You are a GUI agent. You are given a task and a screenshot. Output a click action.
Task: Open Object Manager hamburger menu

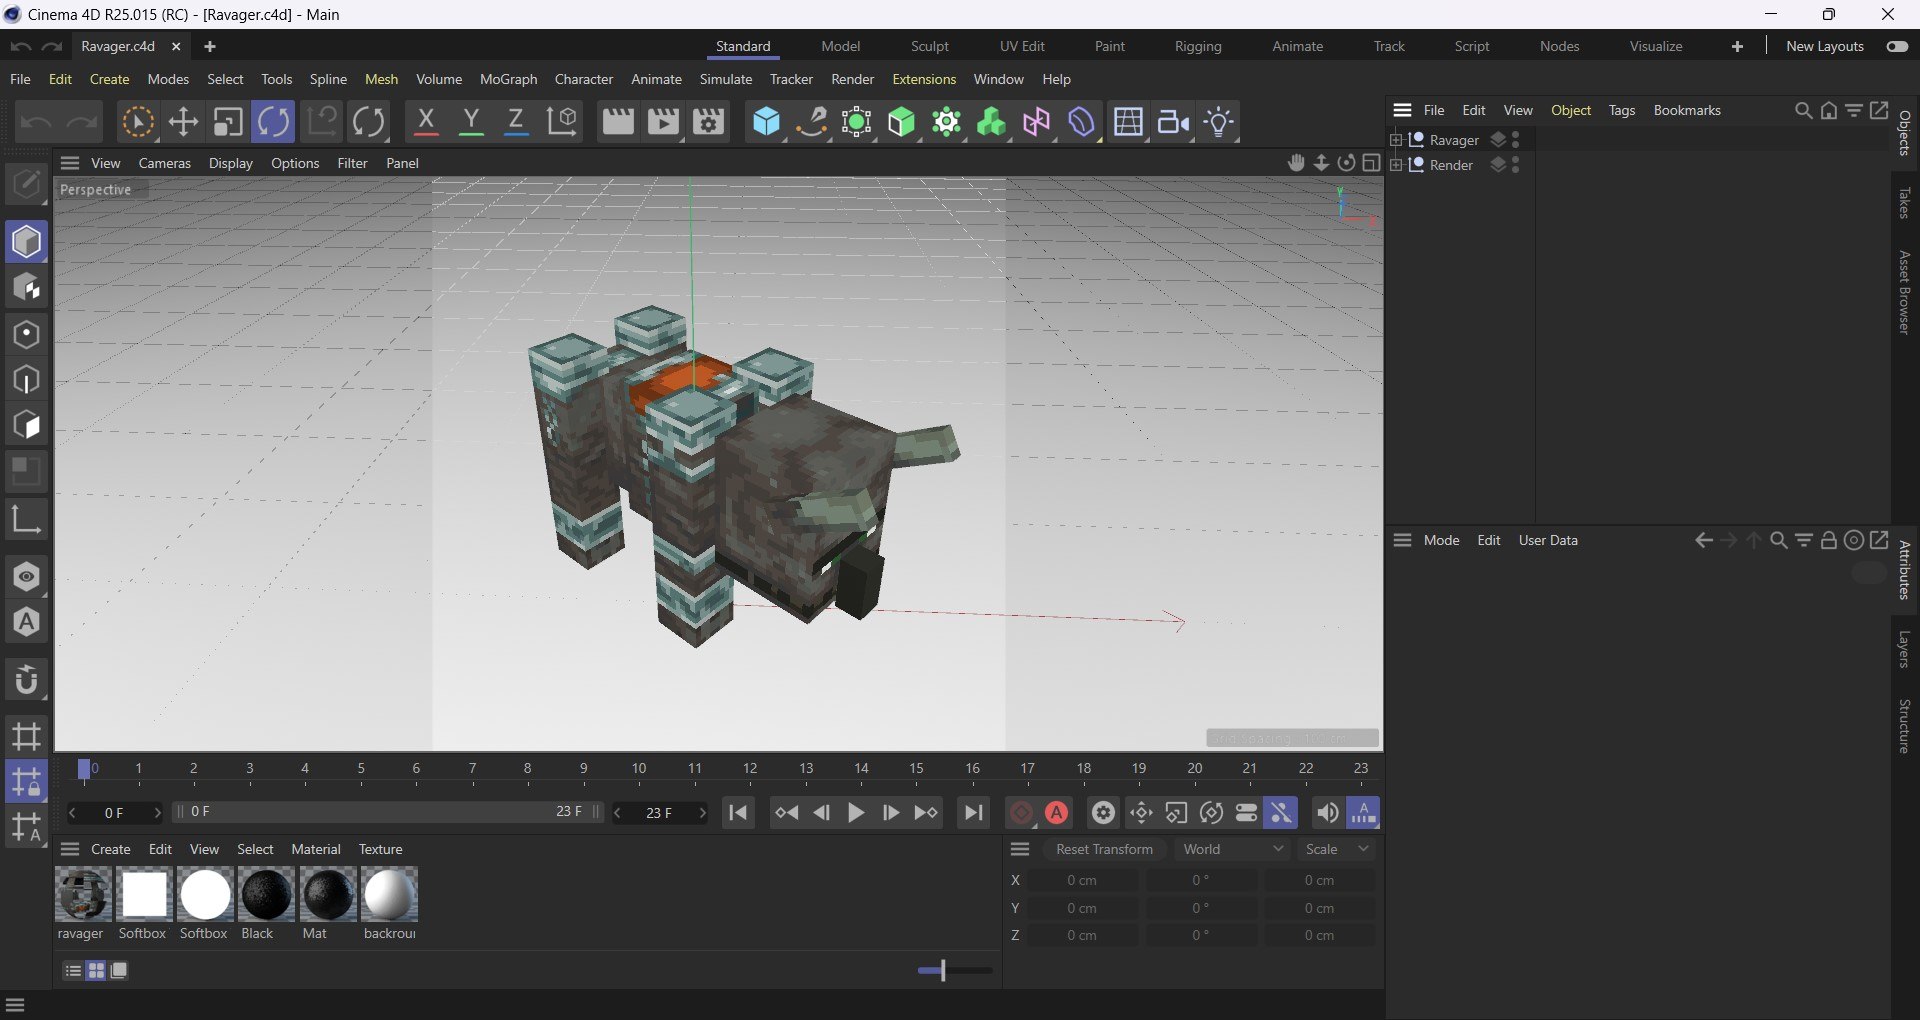1403,110
